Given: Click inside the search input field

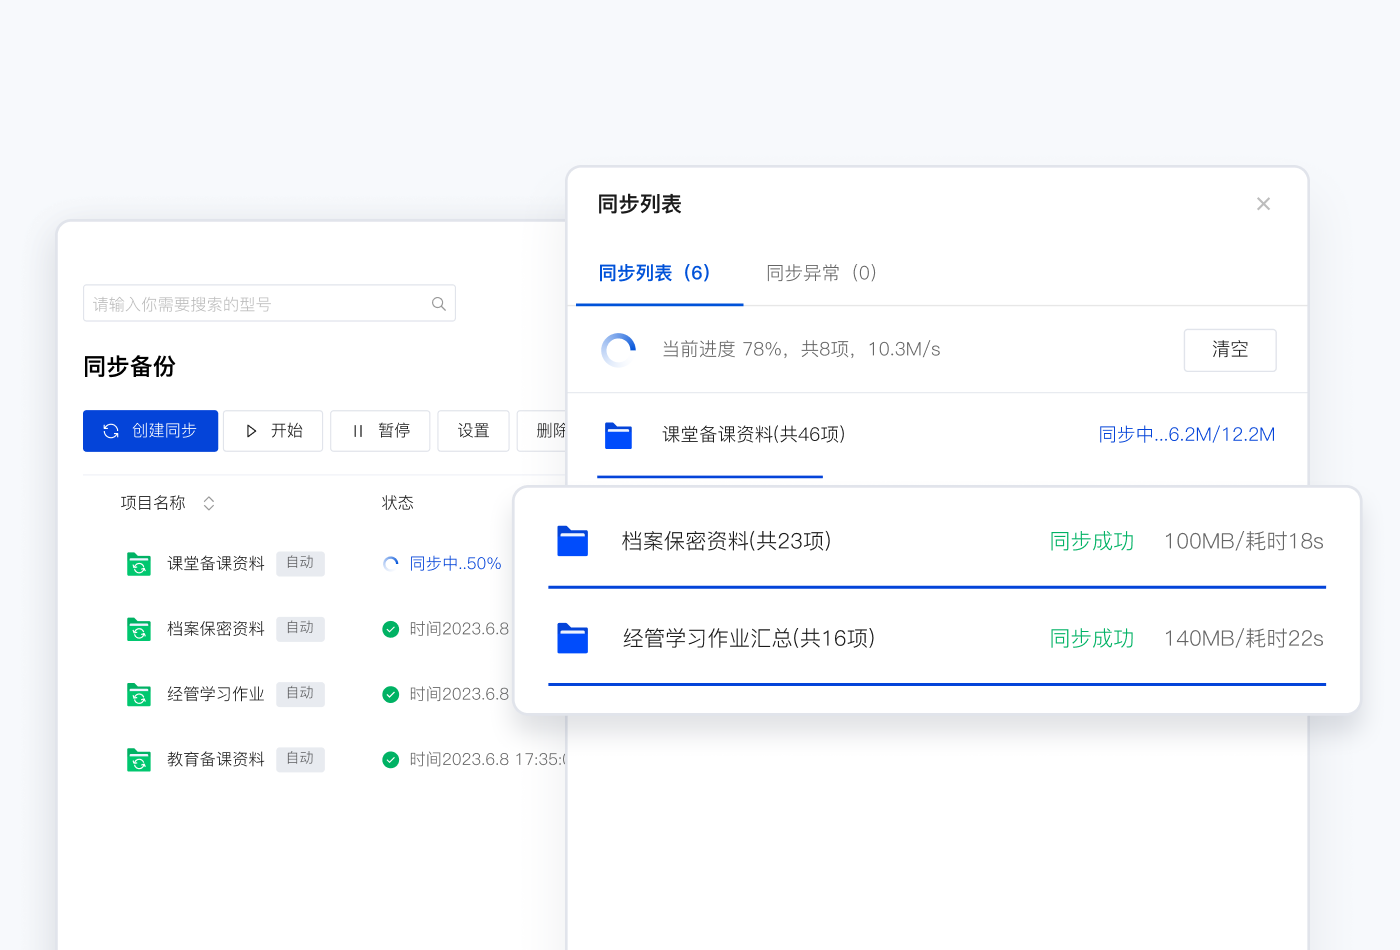Looking at the screenshot, I should (250, 303).
